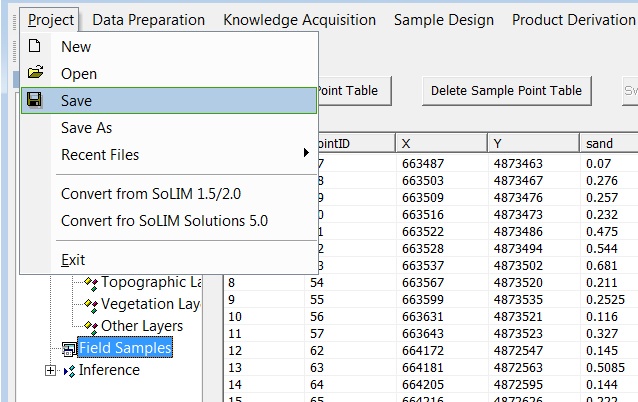
Task: Click Y cell 4872547
Action: pos(533,351)
